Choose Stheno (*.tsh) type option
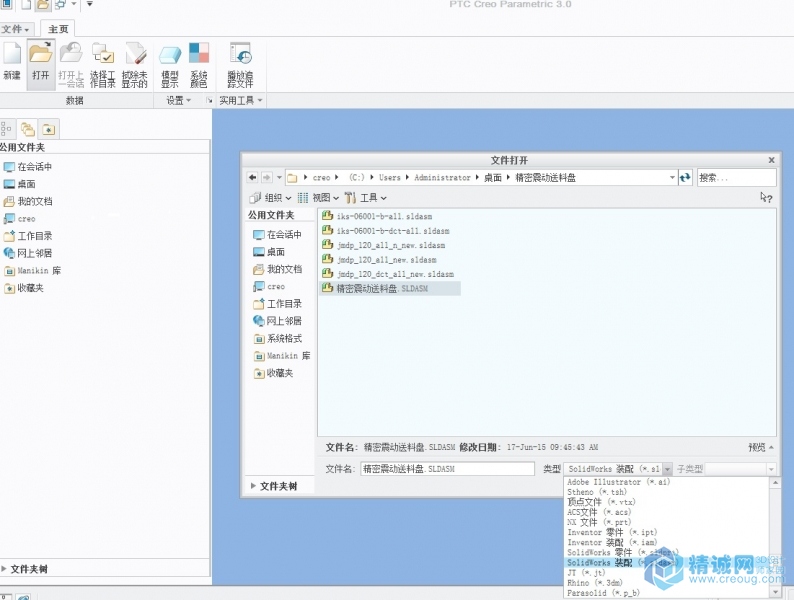794x600 pixels. pyautogui.click(x=597, y=492)
